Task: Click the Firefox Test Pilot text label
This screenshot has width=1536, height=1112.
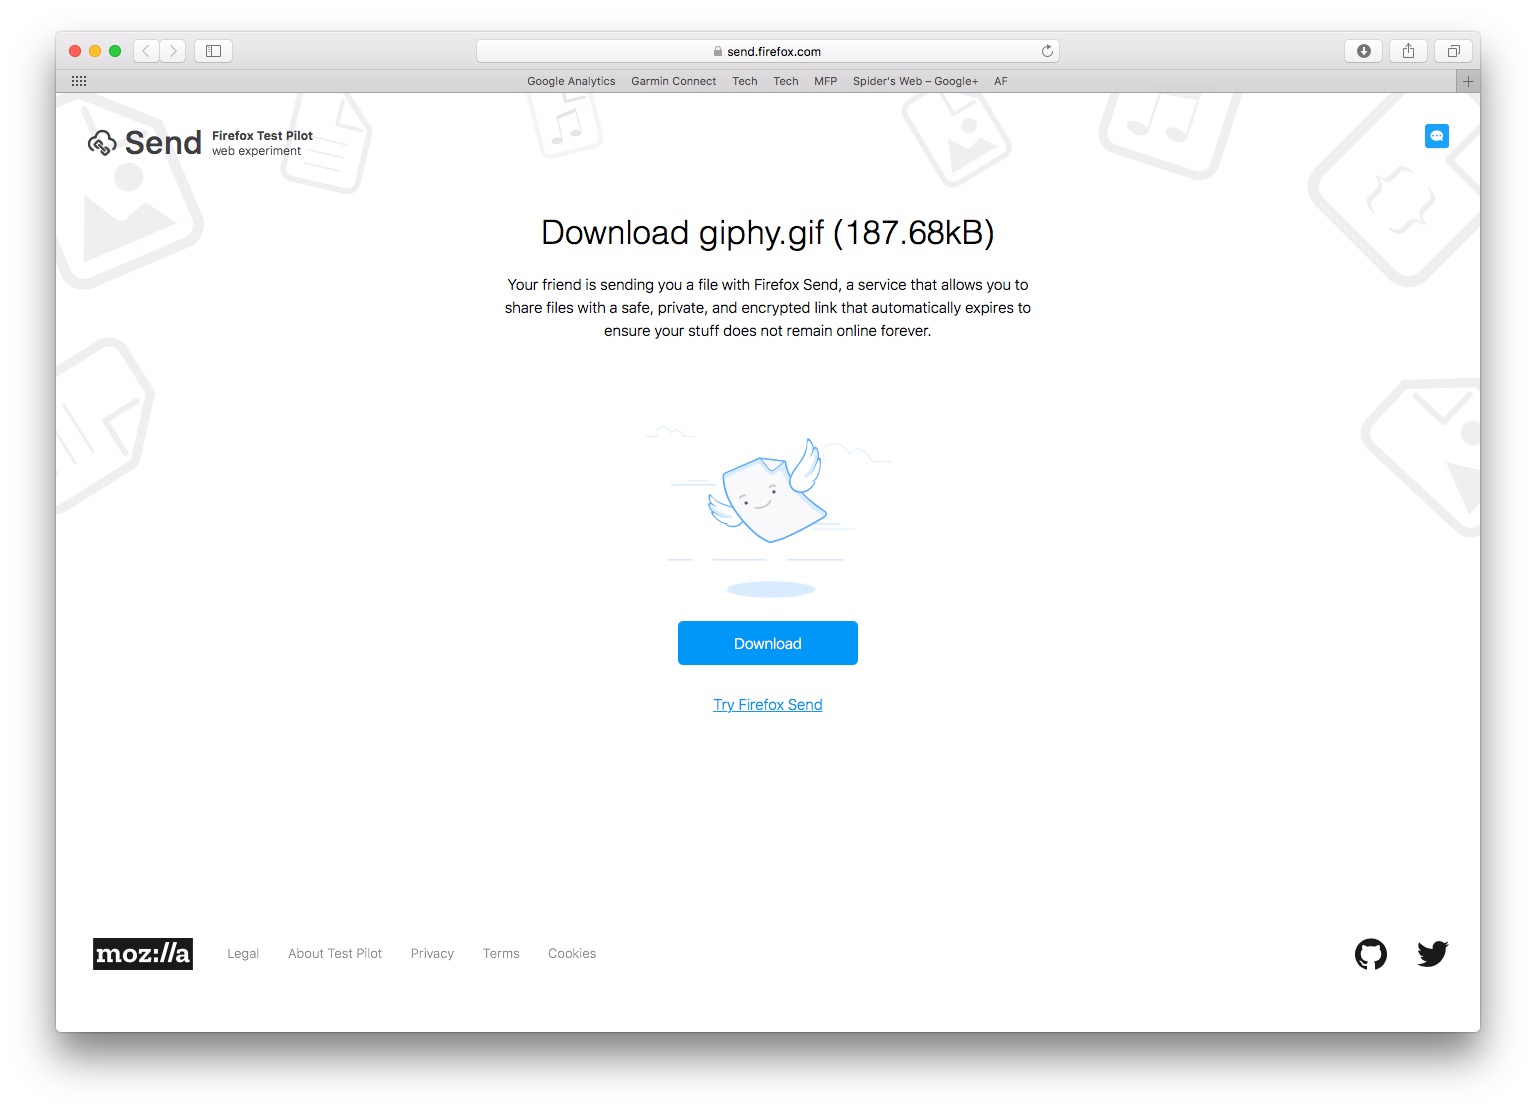Action: point(262,136)
